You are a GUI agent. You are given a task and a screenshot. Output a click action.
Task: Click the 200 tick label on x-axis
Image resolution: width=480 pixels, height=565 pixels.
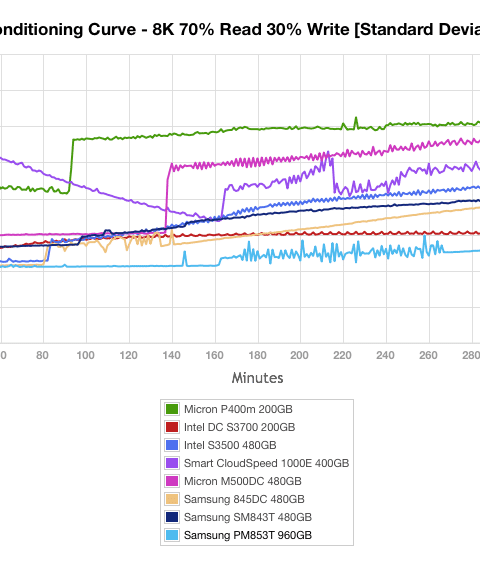[x=299, y=355]
